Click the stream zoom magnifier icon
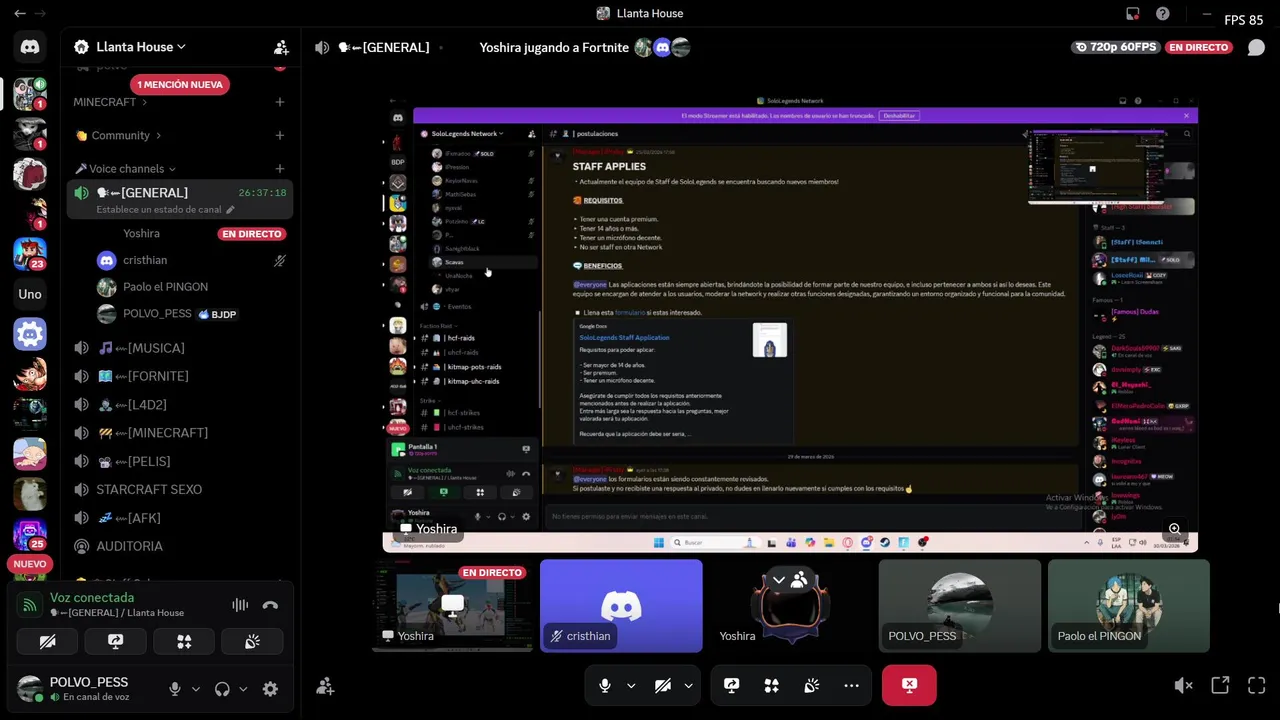 click(1175, 529)
